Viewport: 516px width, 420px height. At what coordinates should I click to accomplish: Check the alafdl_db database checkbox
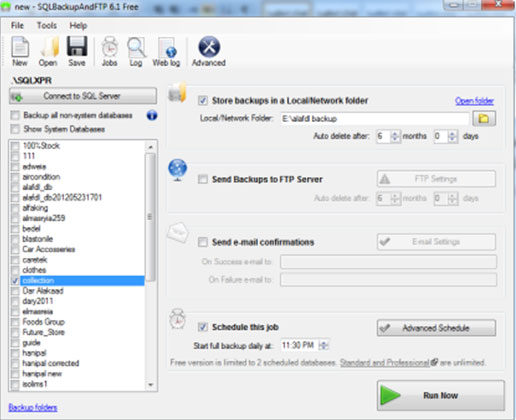(15, 187)
